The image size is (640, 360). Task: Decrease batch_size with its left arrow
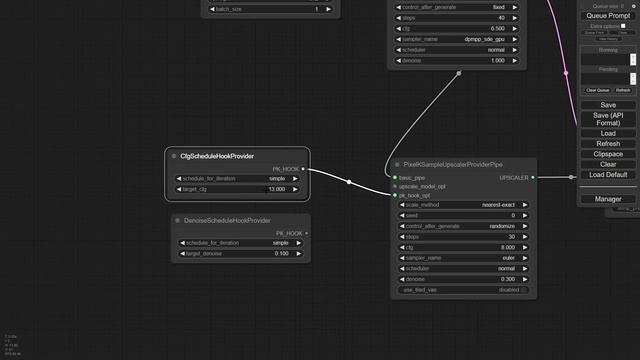click(x=212, y=9)
